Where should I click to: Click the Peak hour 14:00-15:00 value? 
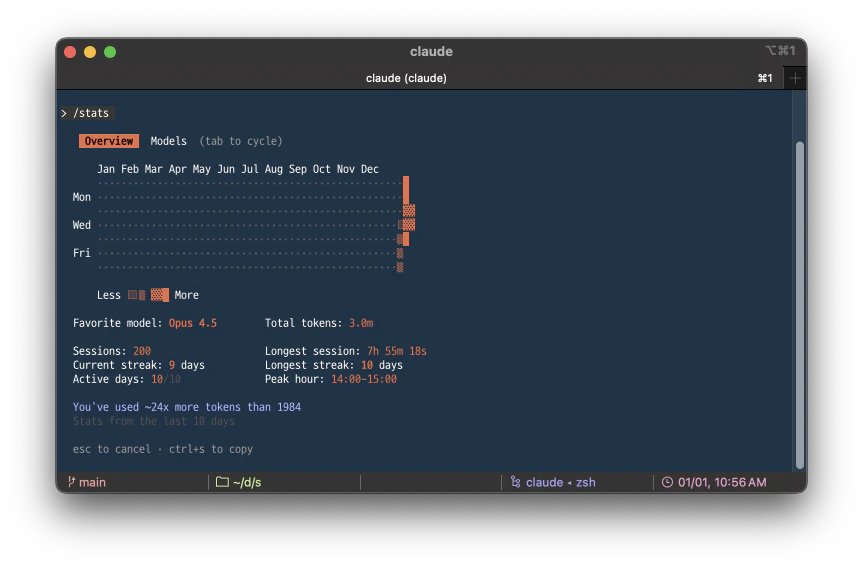(x=364, y=379)
